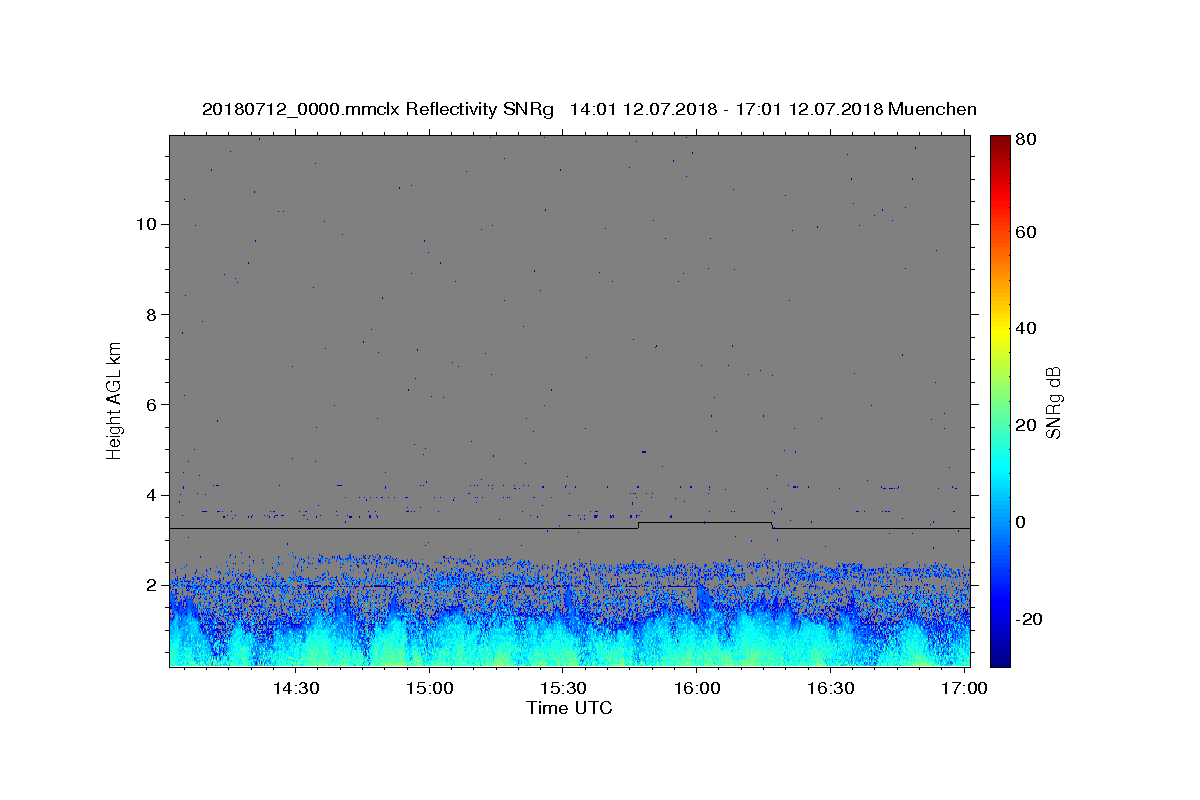Click the colorbar value 40
This screenshot has height=800, width=1200.
point(1027,328)
